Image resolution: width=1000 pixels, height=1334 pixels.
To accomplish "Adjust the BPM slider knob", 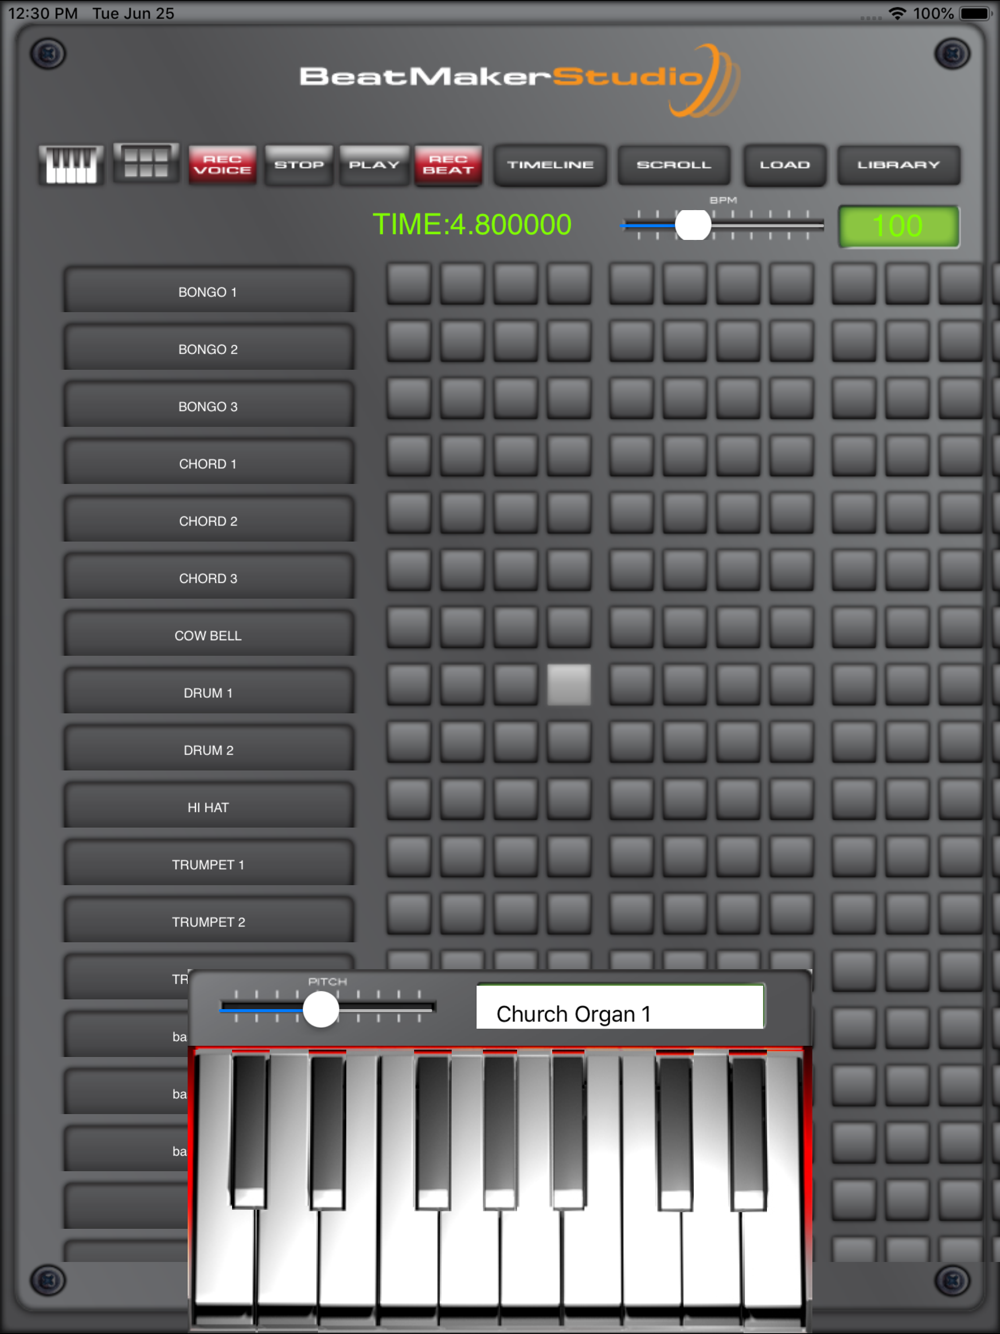I will [x=692, y=225].
